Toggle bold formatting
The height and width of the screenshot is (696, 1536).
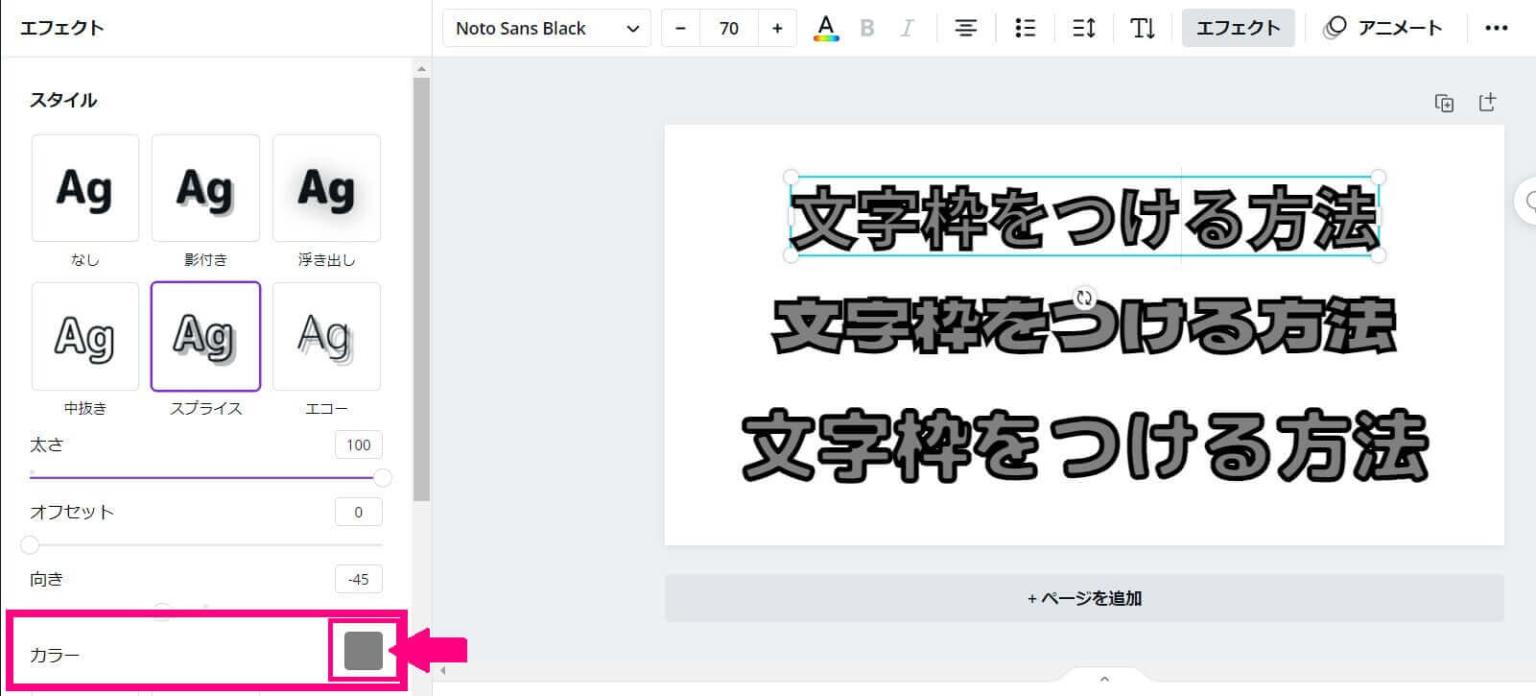click(867, 28)
